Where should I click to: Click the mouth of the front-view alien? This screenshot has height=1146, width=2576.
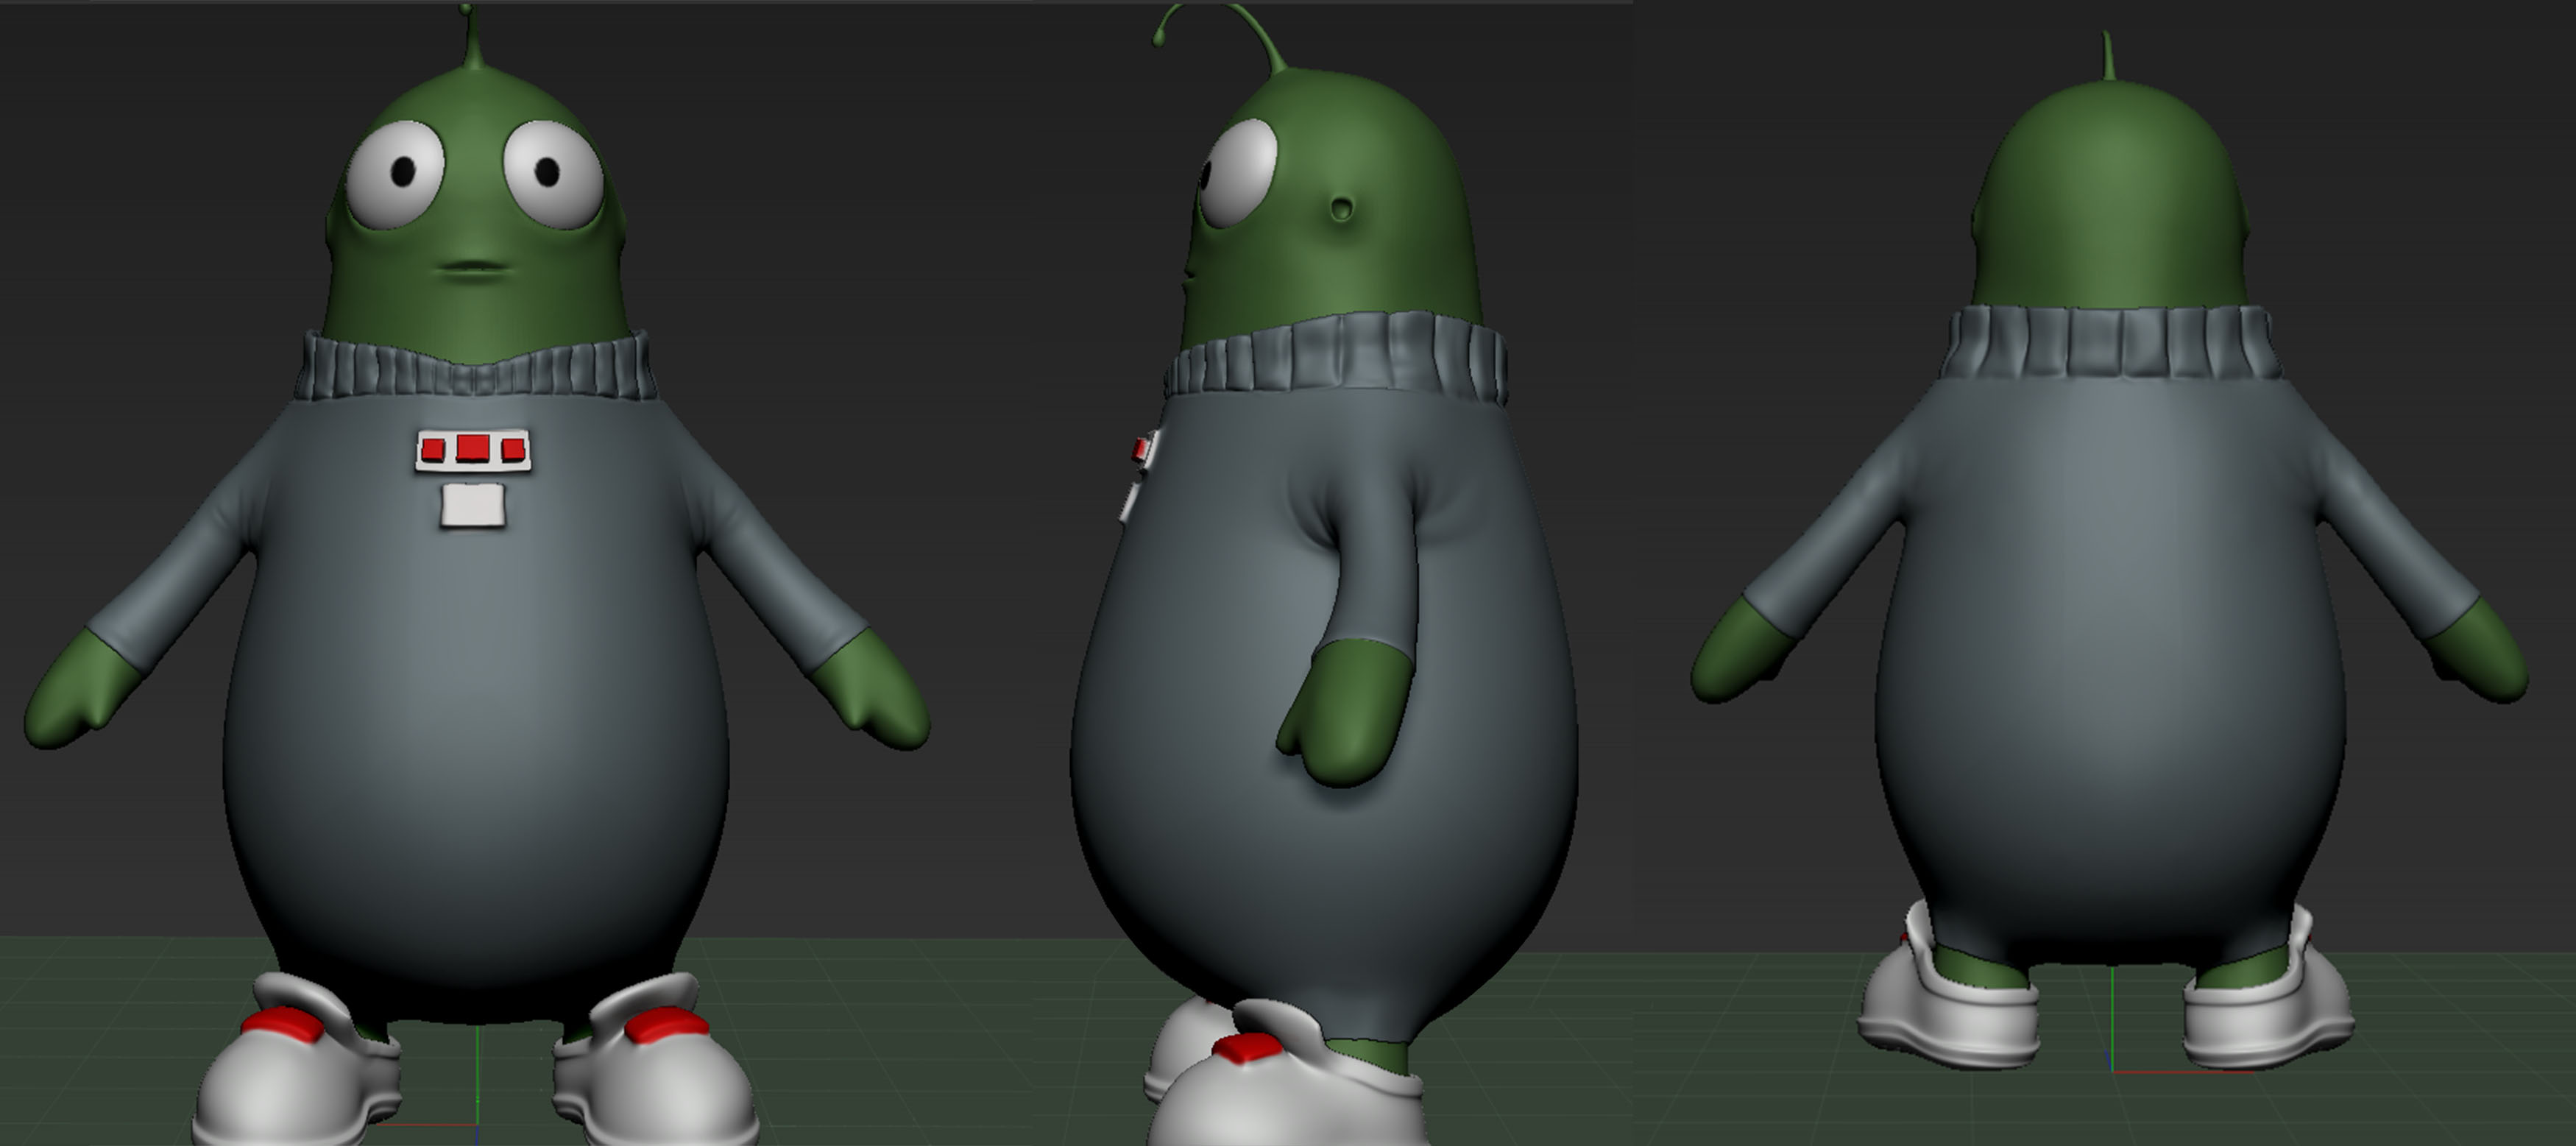[474, 267]
